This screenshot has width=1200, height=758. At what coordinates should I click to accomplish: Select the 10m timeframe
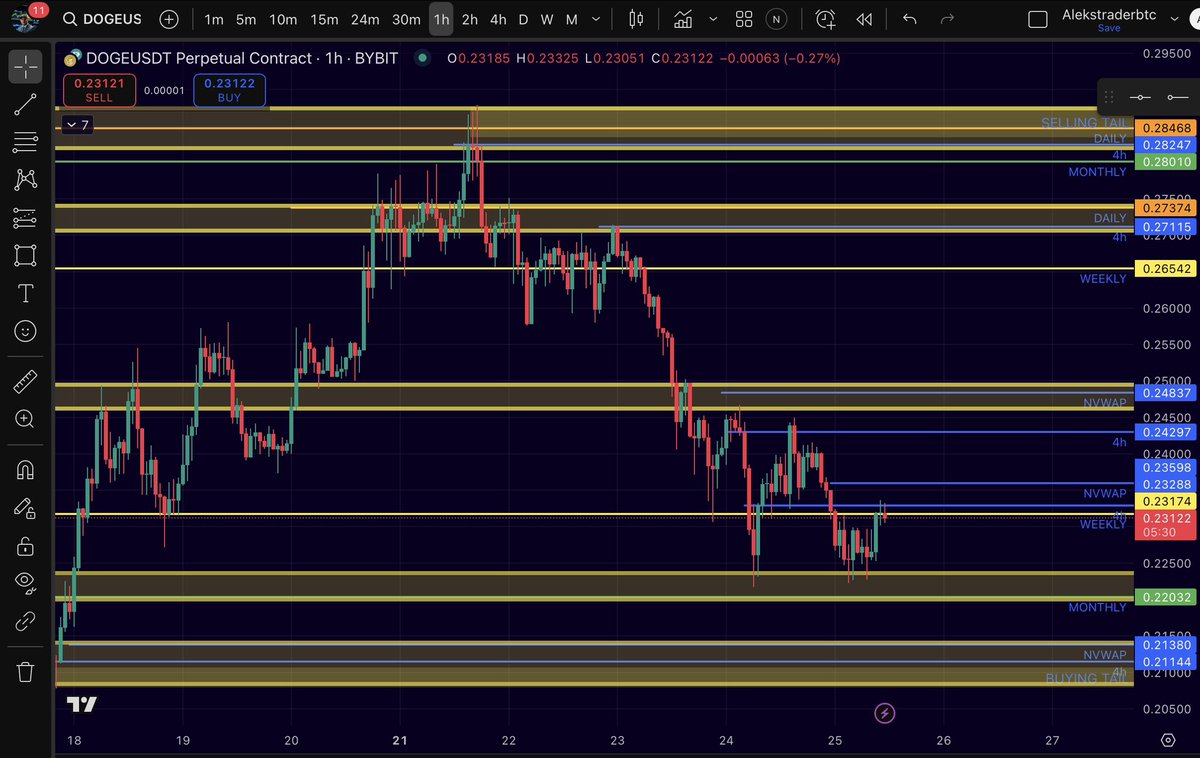[x=283, y=19]
